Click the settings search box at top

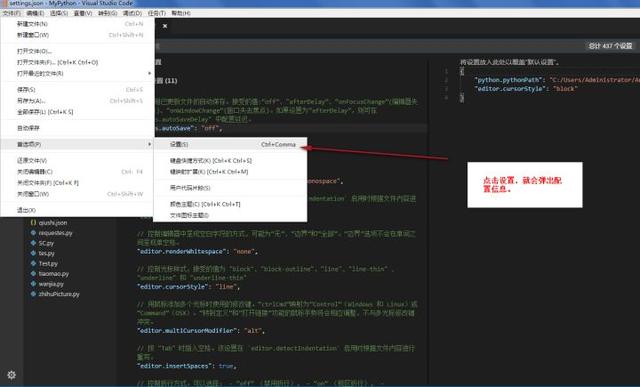click(367, 46)
